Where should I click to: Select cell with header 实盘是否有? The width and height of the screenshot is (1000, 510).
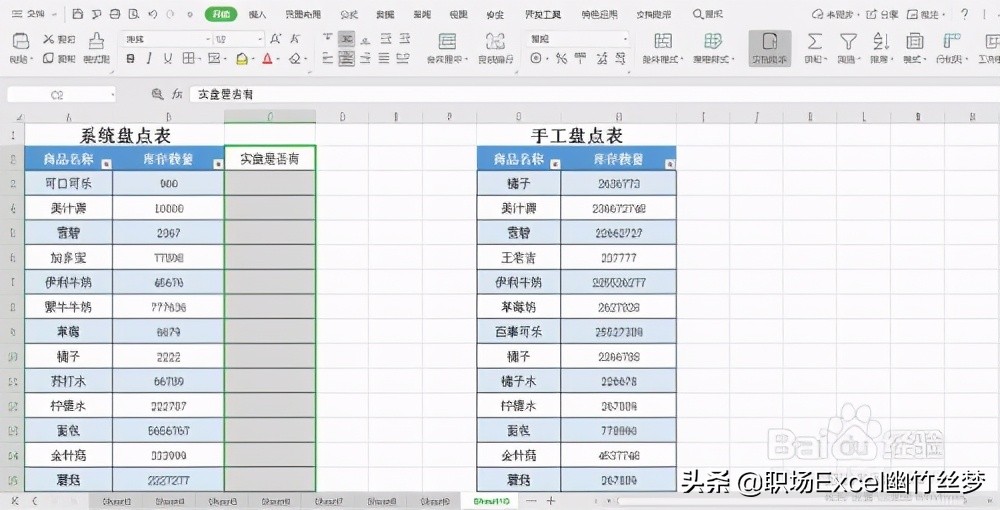tap(270, 158)
